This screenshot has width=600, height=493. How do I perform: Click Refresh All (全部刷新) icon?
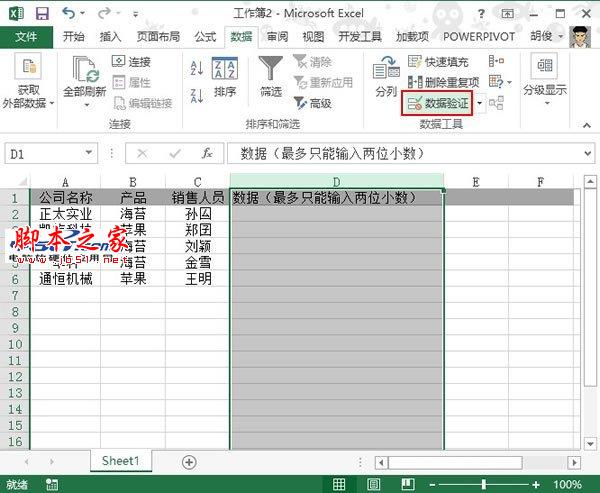(x=85, y=69)
